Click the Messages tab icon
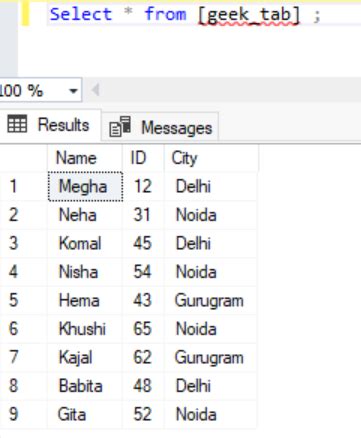 pyautogui.click(x=120, y=127)
